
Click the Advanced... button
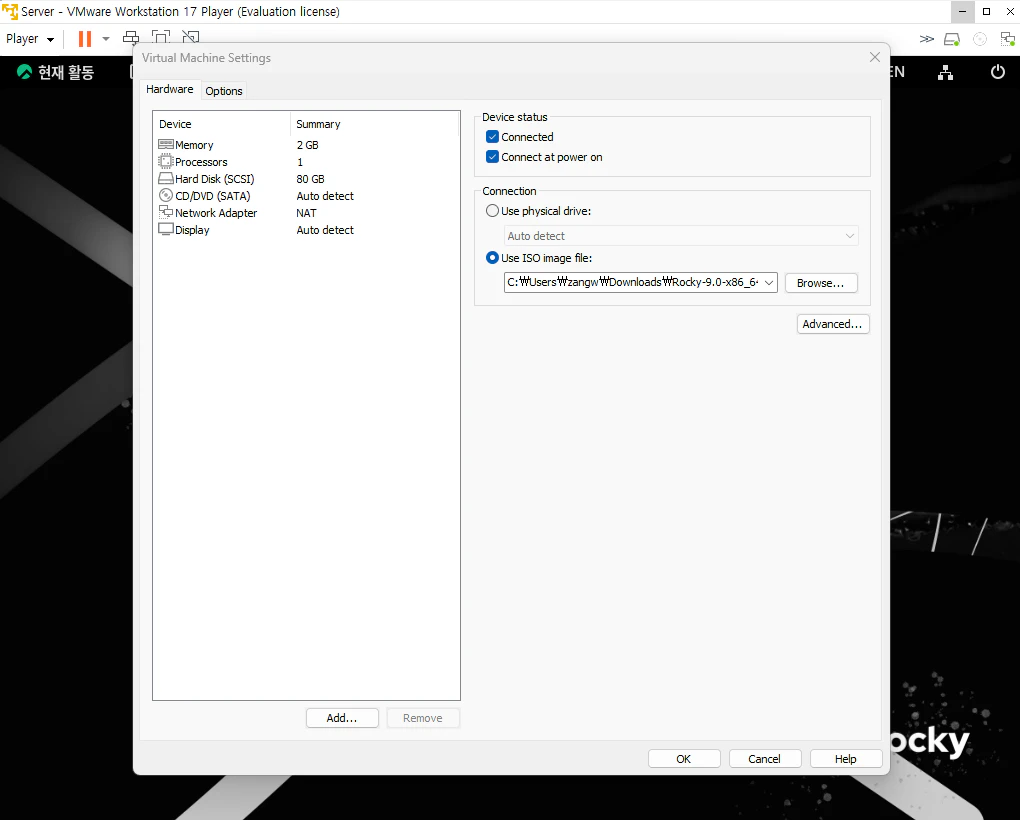(x=833, y=324)
